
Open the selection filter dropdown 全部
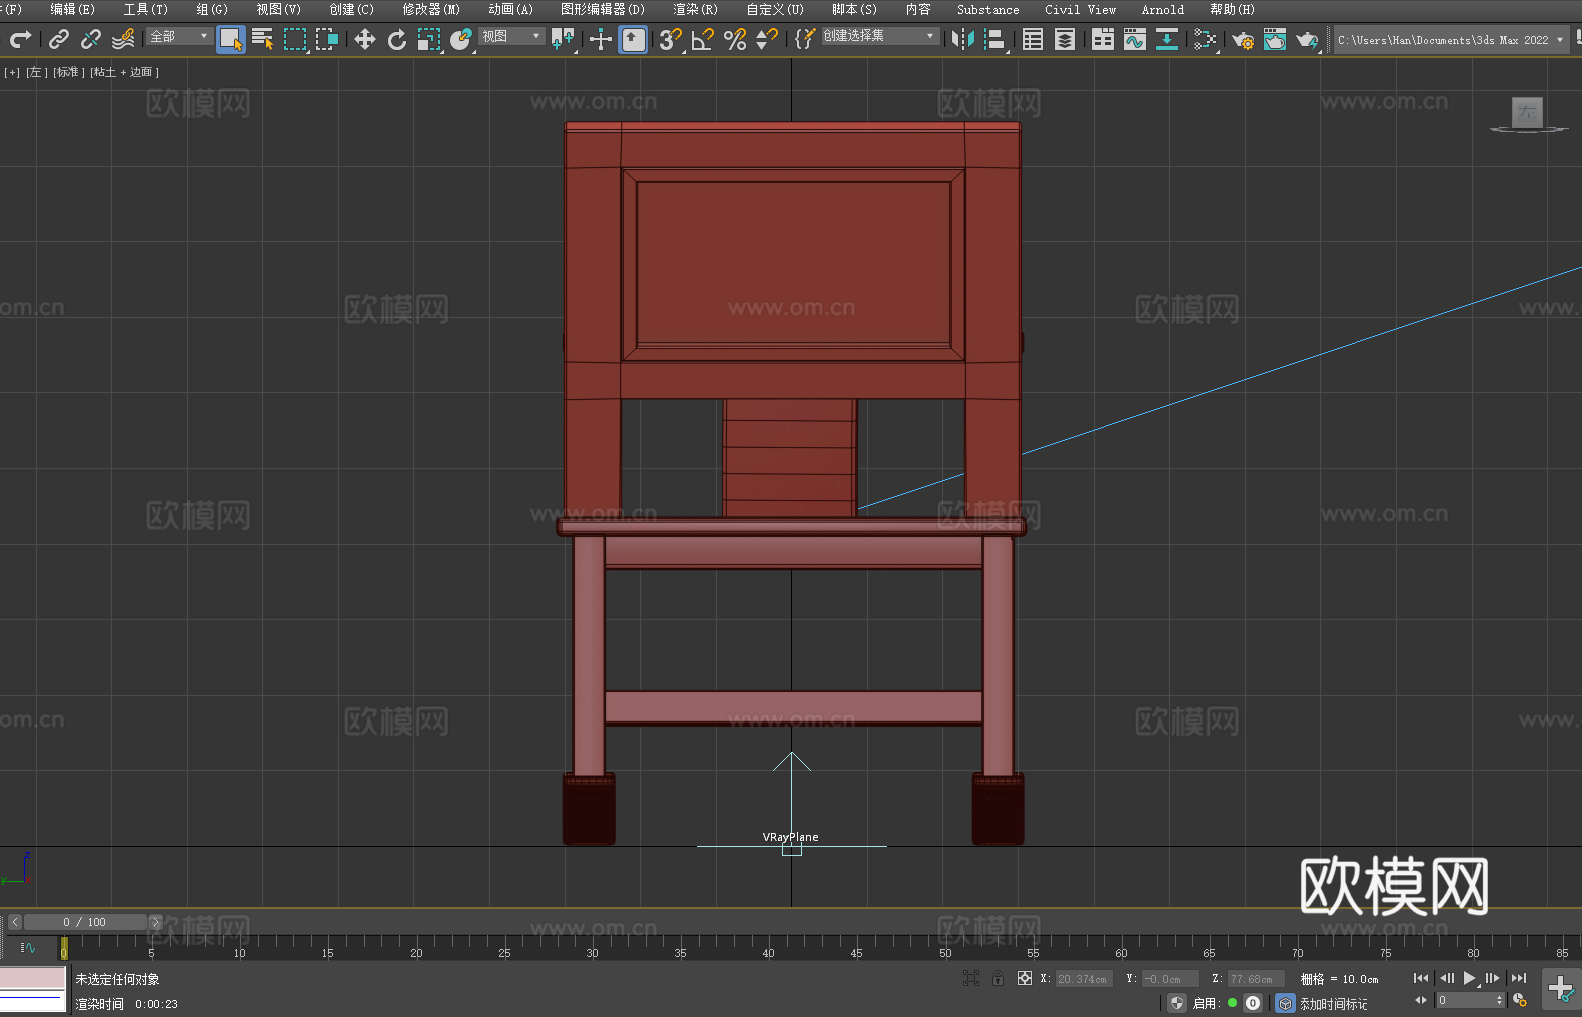179,36
